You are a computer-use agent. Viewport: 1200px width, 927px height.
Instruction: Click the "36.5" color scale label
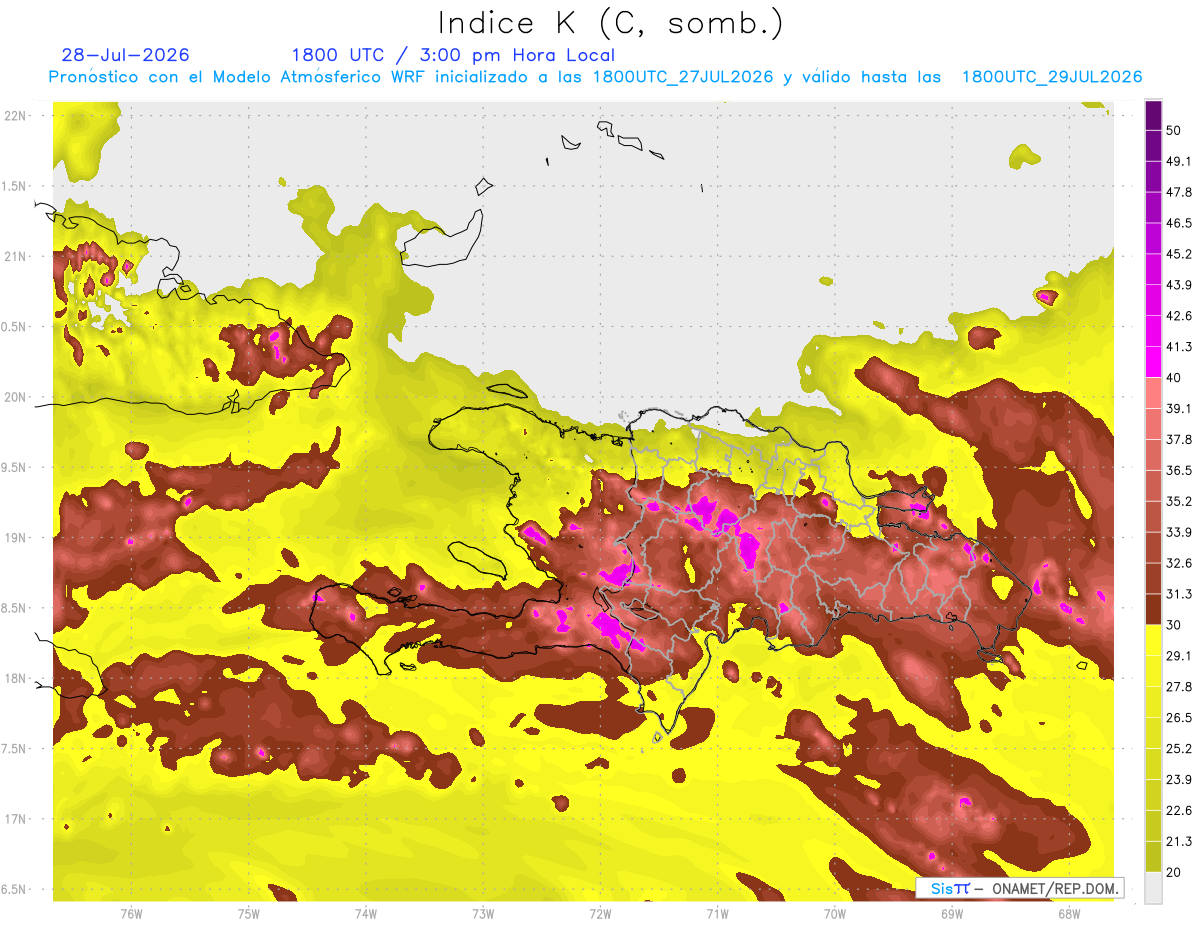(x=1179, y=470)
